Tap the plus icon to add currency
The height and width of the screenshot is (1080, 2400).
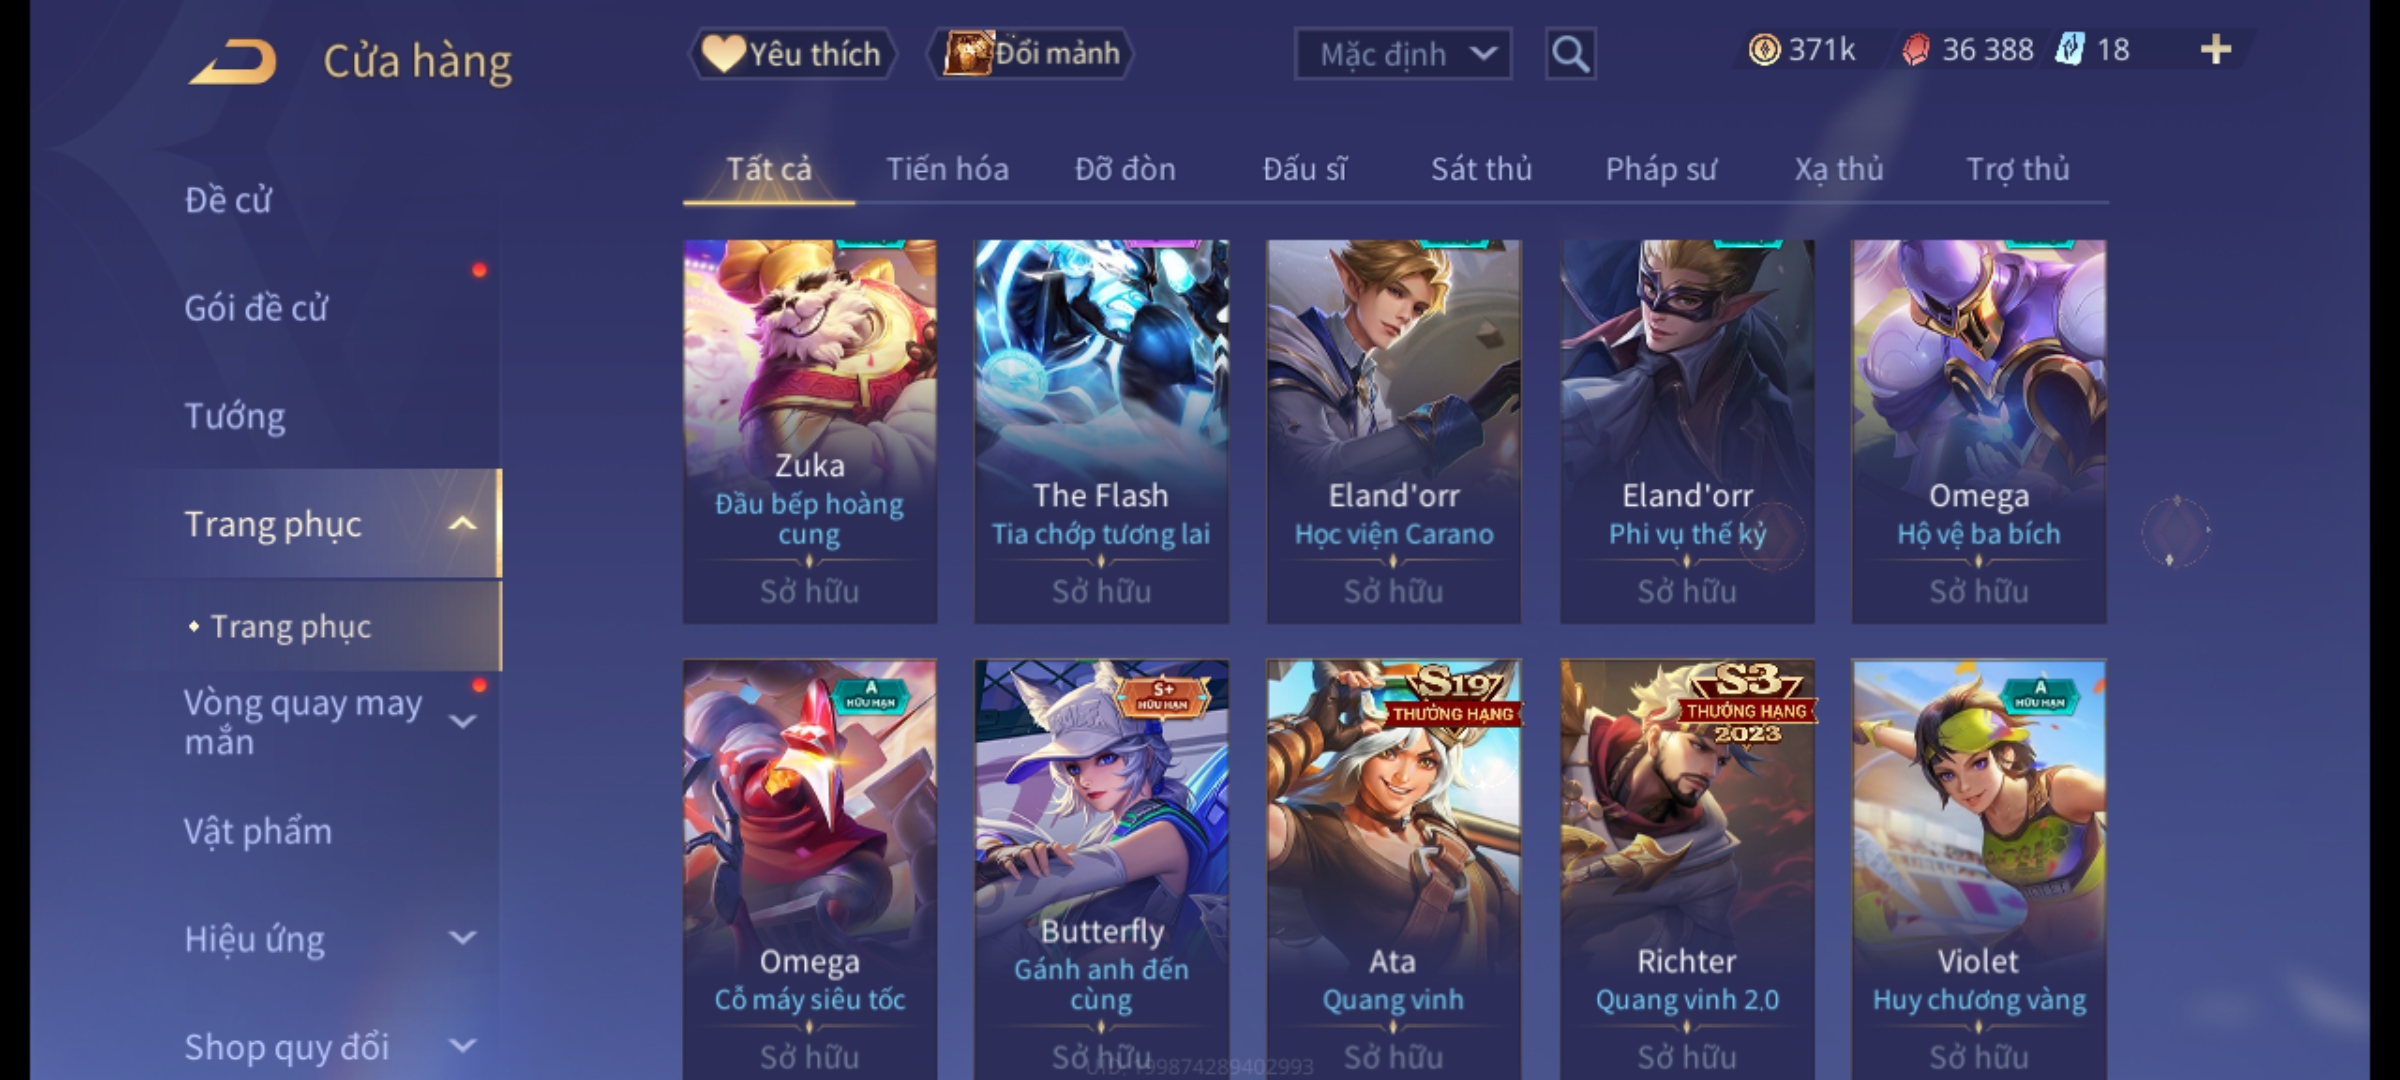coord(2216,50)
